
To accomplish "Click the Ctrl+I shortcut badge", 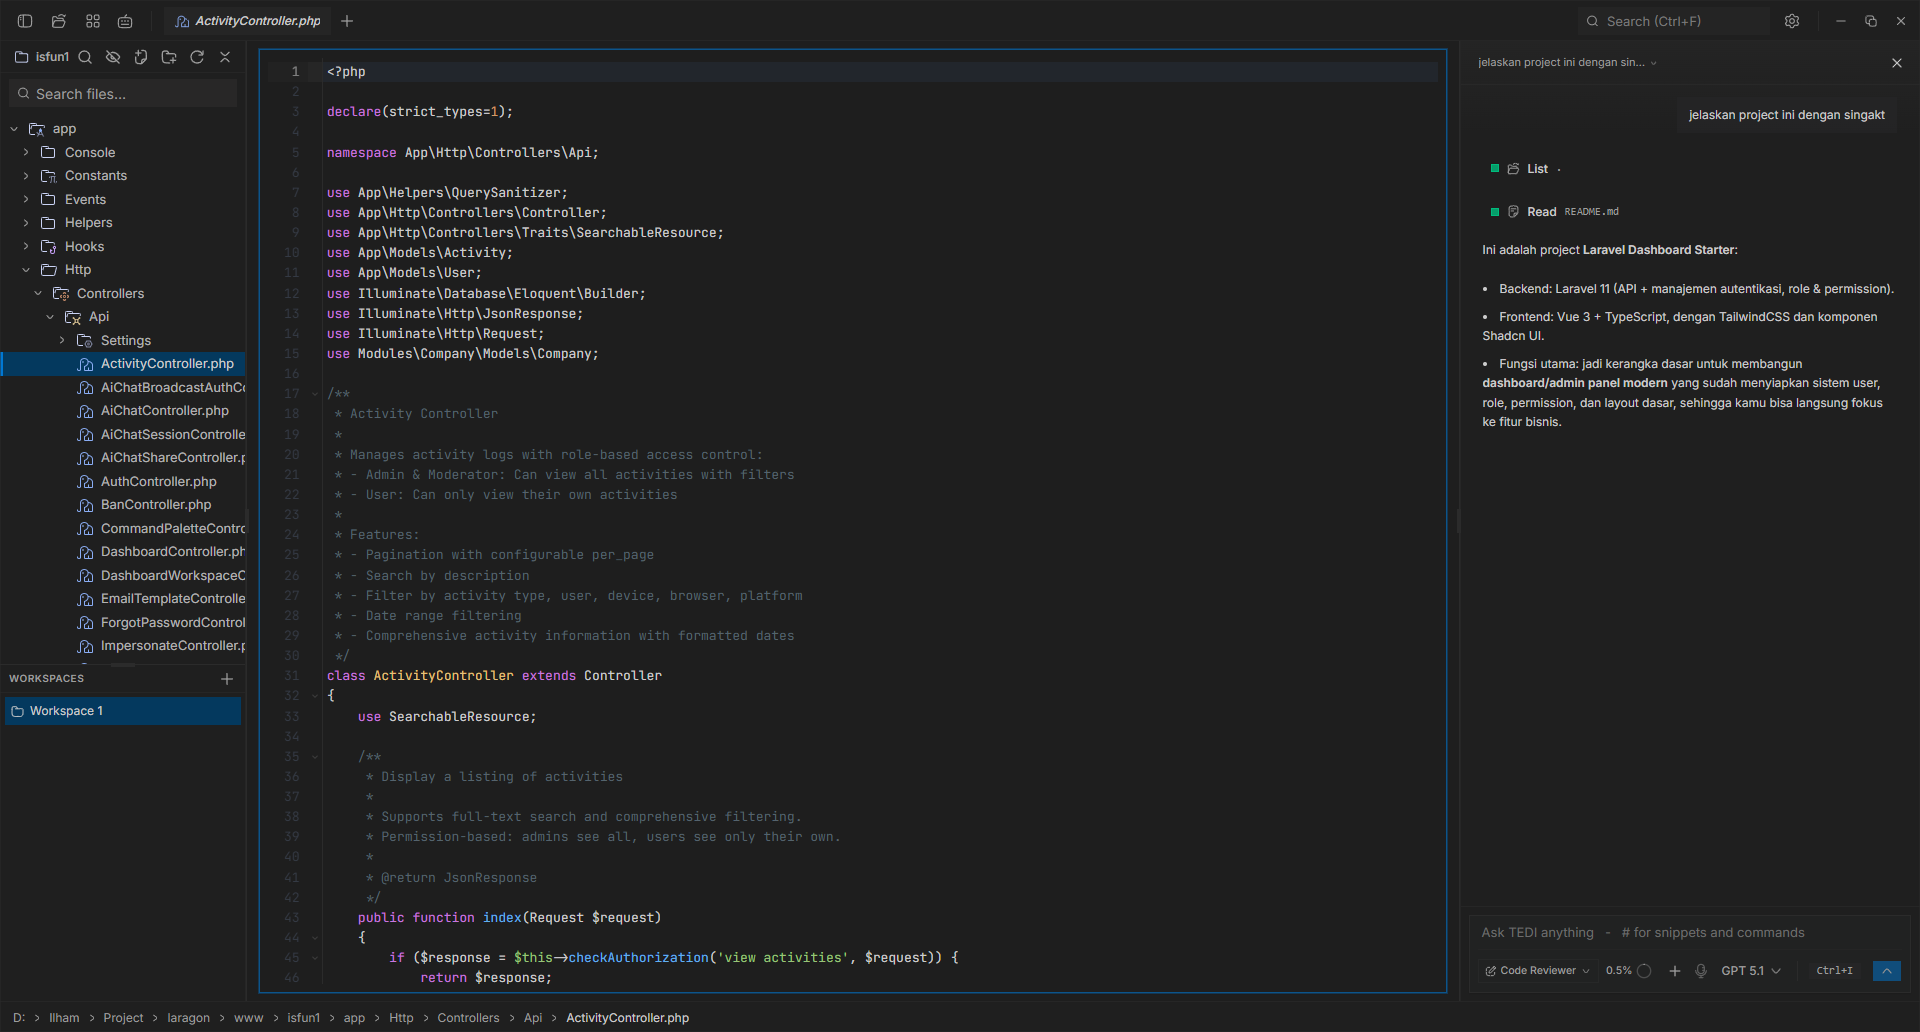I will (x=1834, y=971).
